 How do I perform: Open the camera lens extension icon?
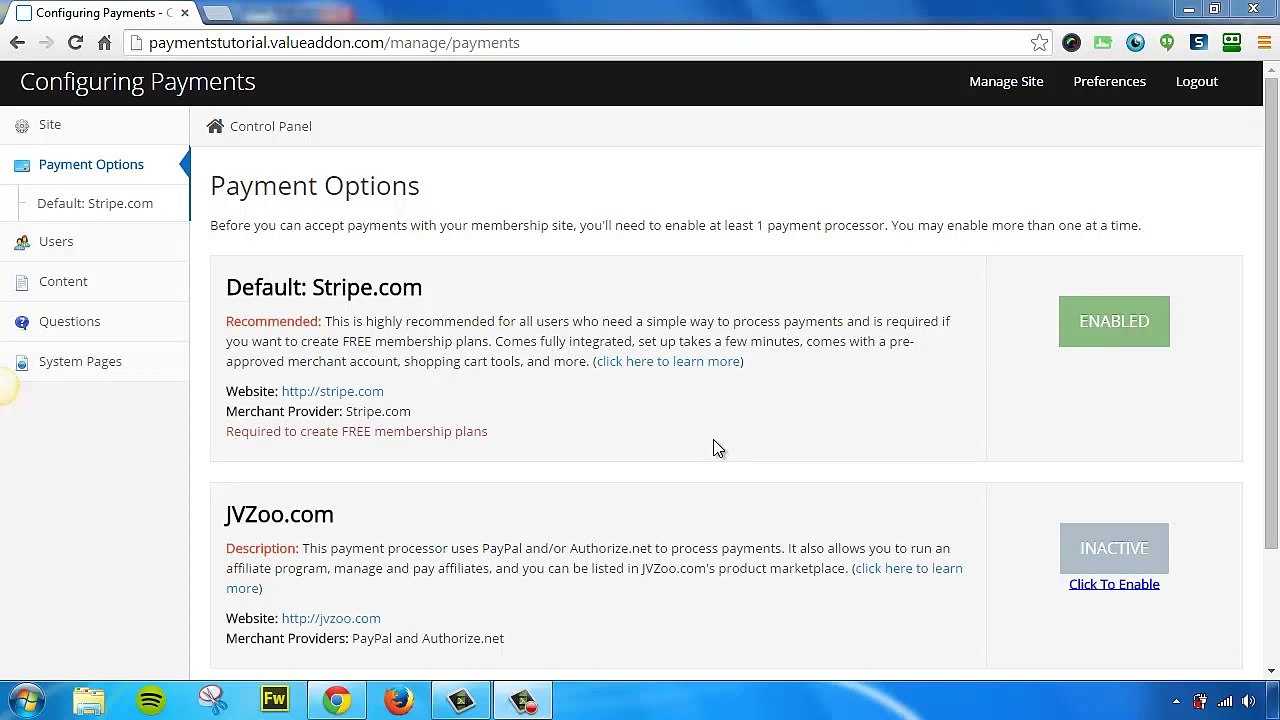(1071, 43)
